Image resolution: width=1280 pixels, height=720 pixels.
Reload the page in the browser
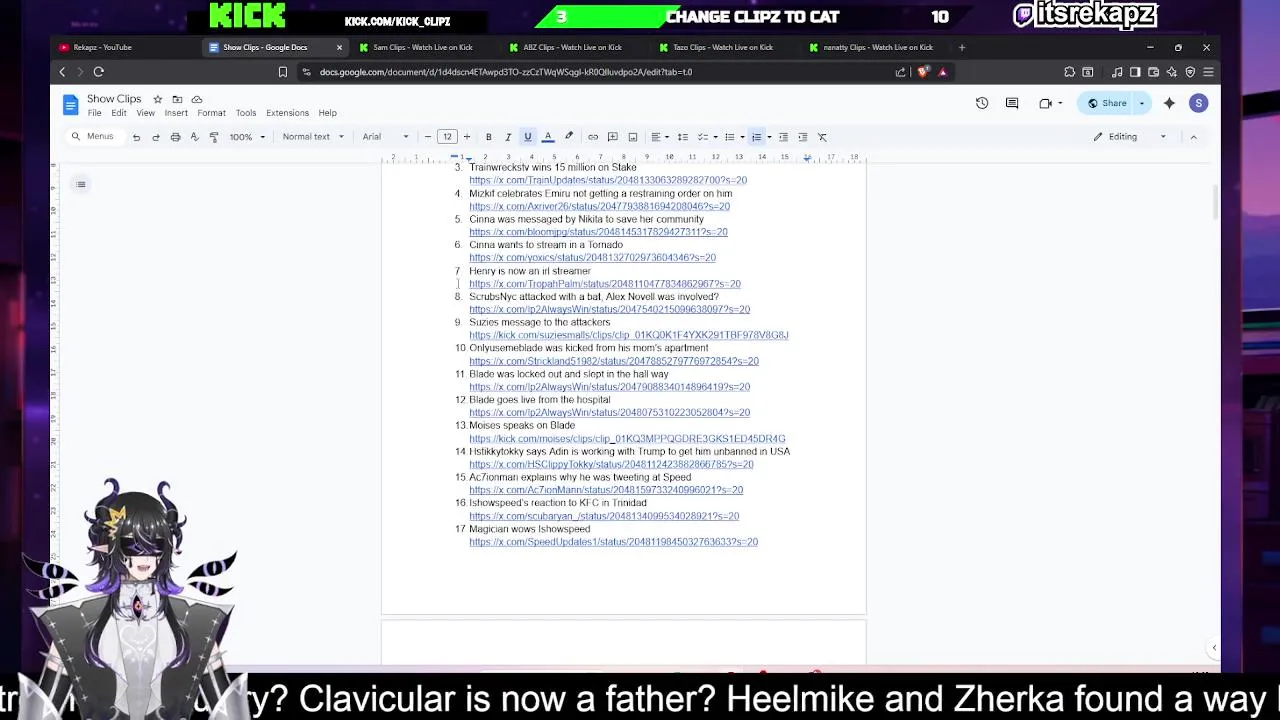(98, 72)
